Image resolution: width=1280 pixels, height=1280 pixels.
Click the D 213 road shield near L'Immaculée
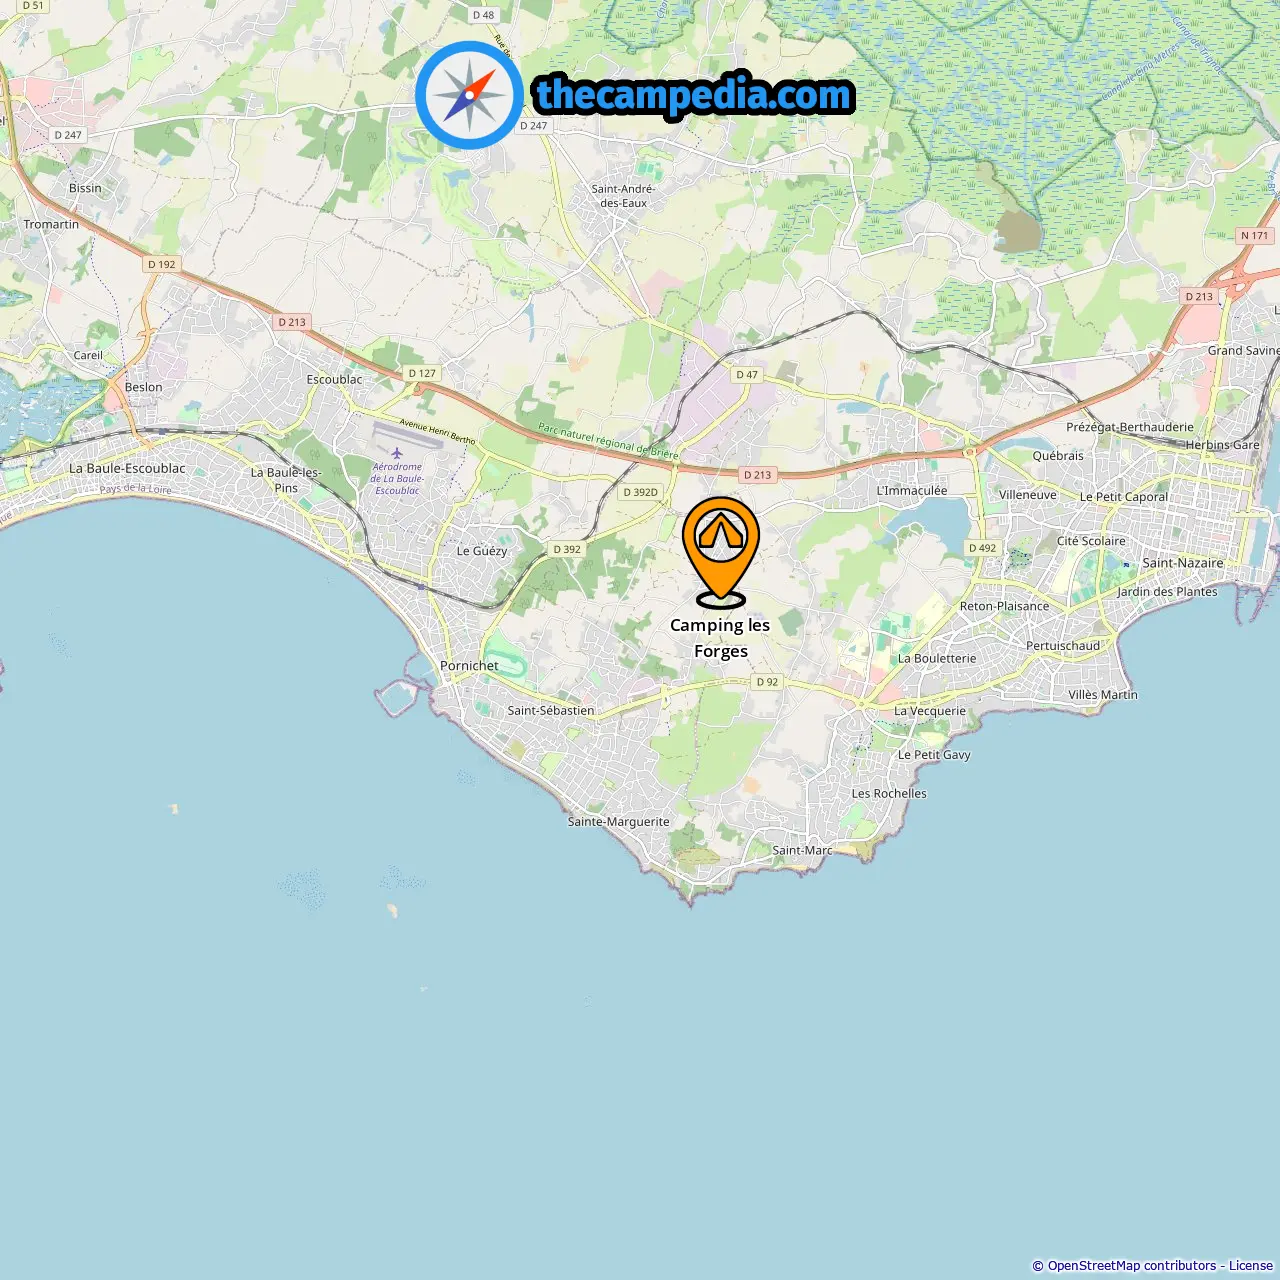coord(757,475)
